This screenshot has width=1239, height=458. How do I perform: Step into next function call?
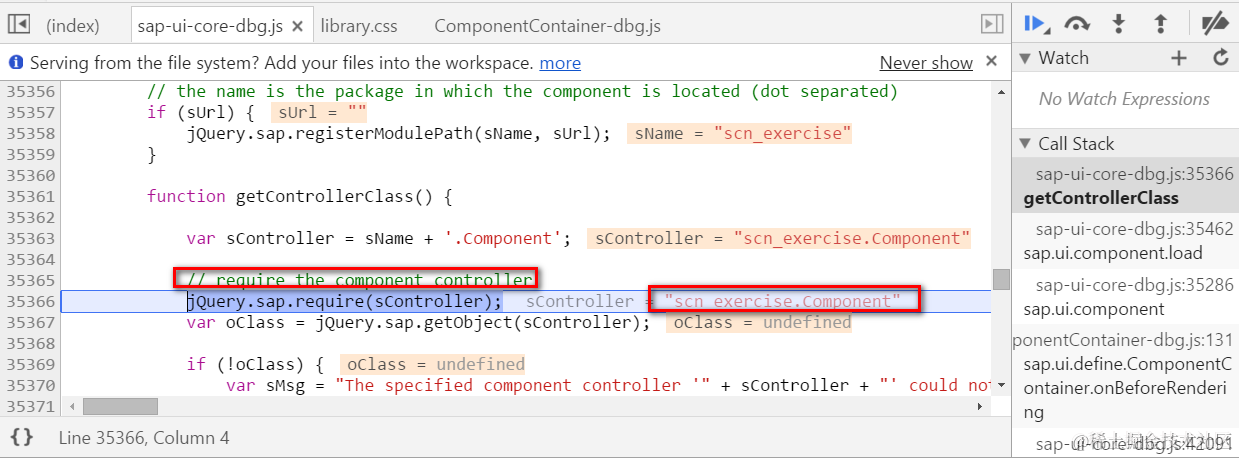1119,24
